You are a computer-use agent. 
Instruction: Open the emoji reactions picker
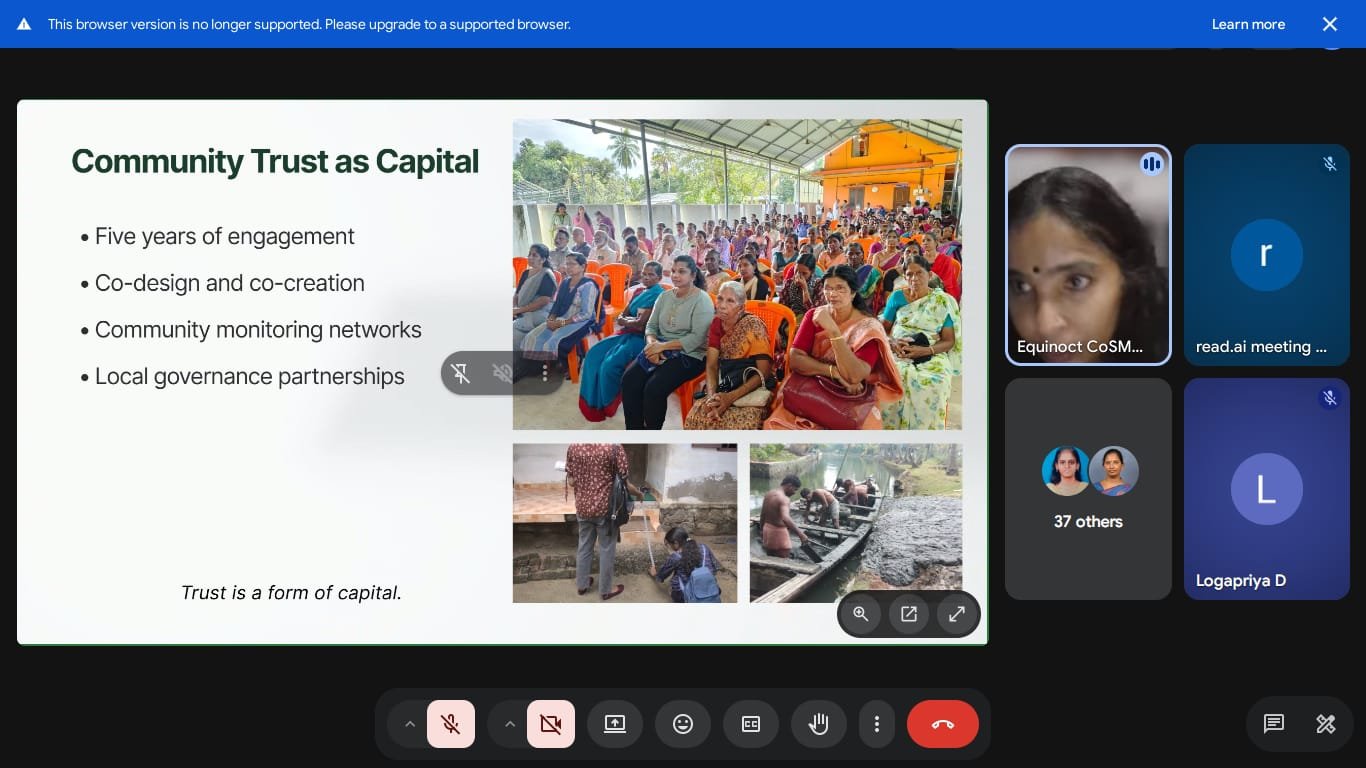tap(683, 724)
